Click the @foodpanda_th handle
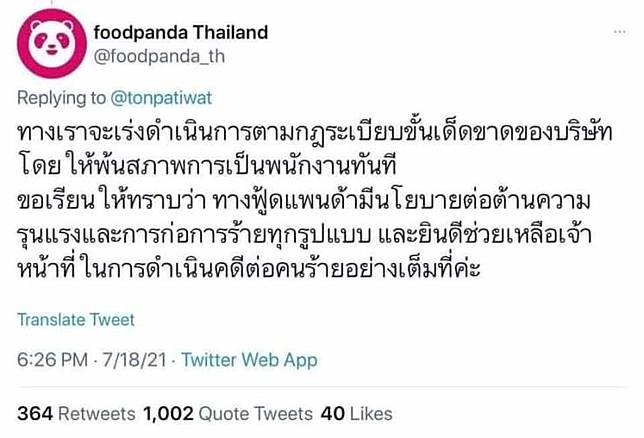The width and height of the screenshot is (644, 438). tap(159, 56)
